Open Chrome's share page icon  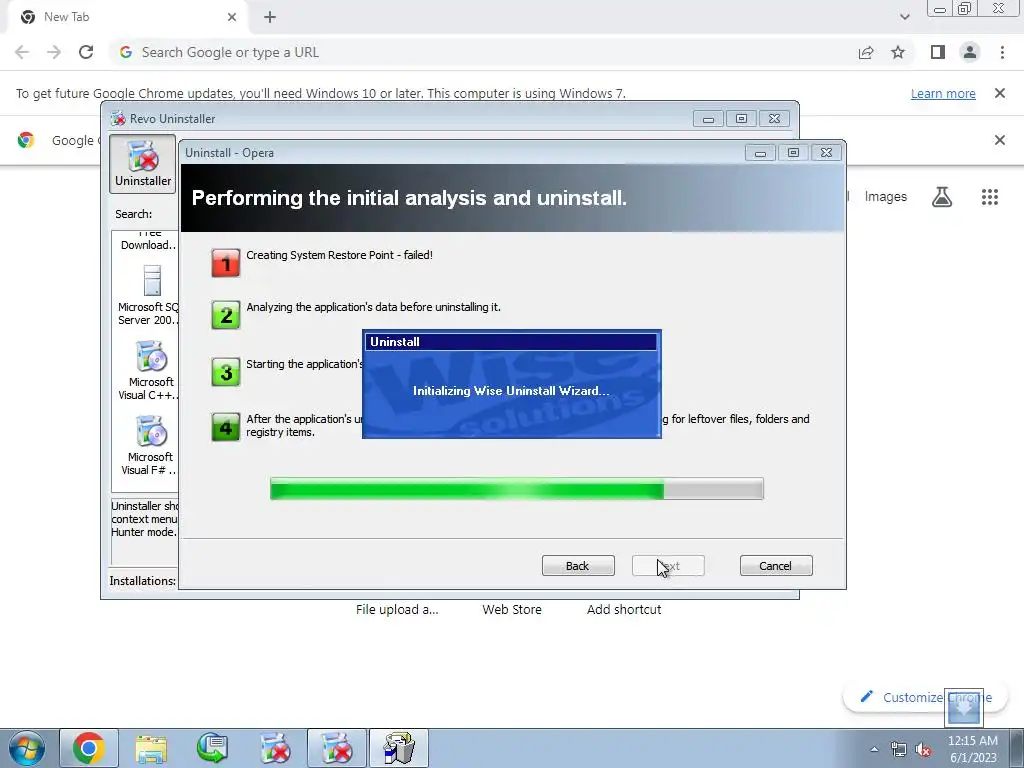click(x=866, y=52)
